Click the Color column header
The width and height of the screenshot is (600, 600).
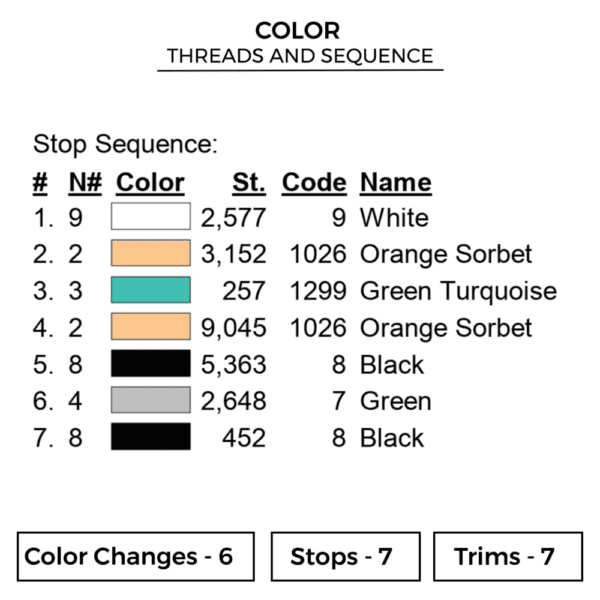(150, 183)
